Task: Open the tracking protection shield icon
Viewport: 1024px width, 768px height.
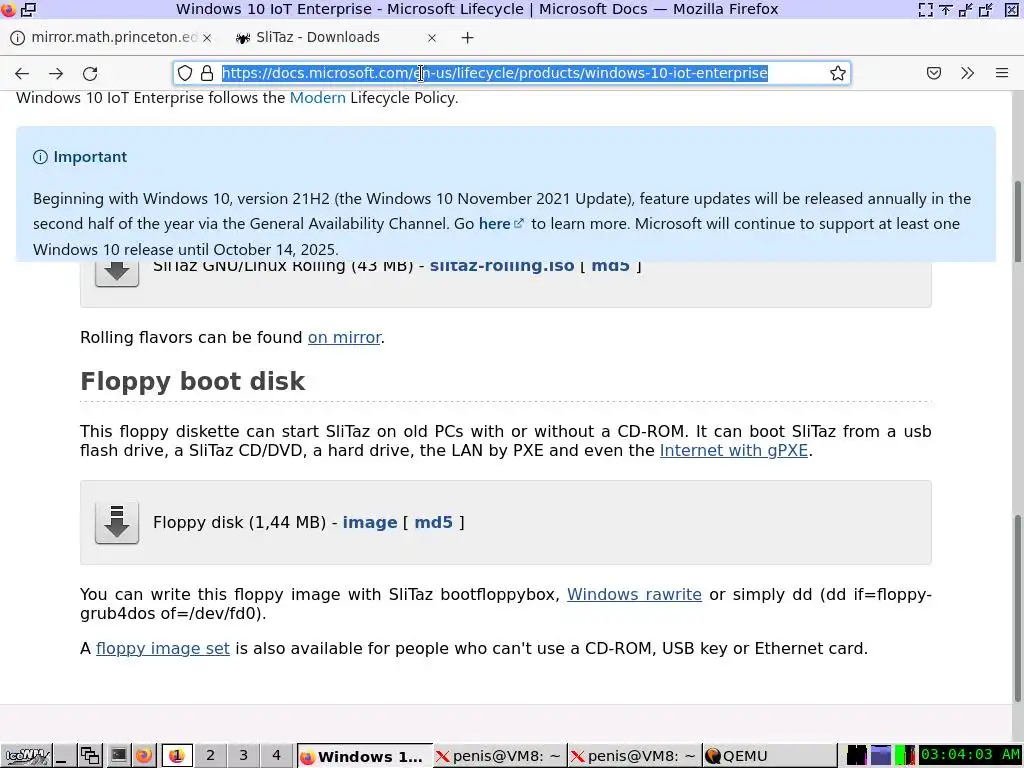Action: tap(185, 73)
